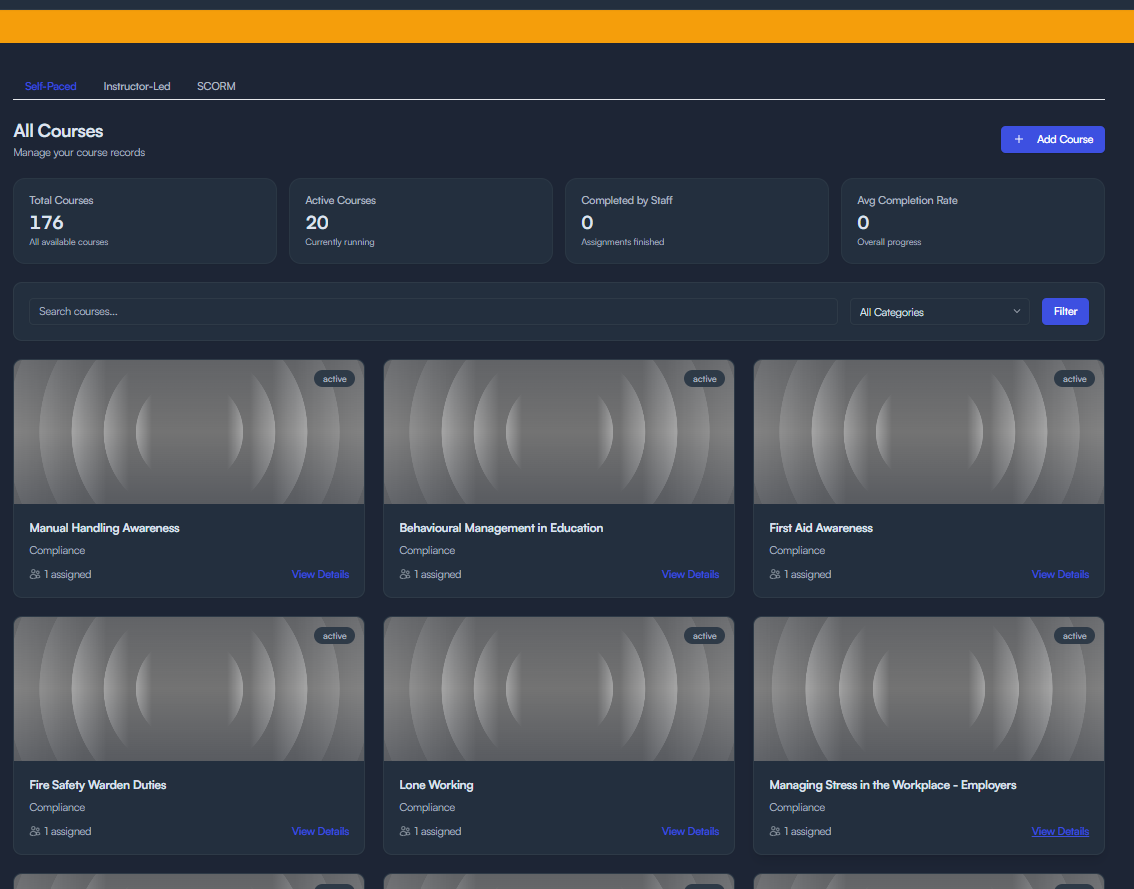Click the Compliance label under First Aid Awareness
Screen dimensions: 1134x889
797,550
